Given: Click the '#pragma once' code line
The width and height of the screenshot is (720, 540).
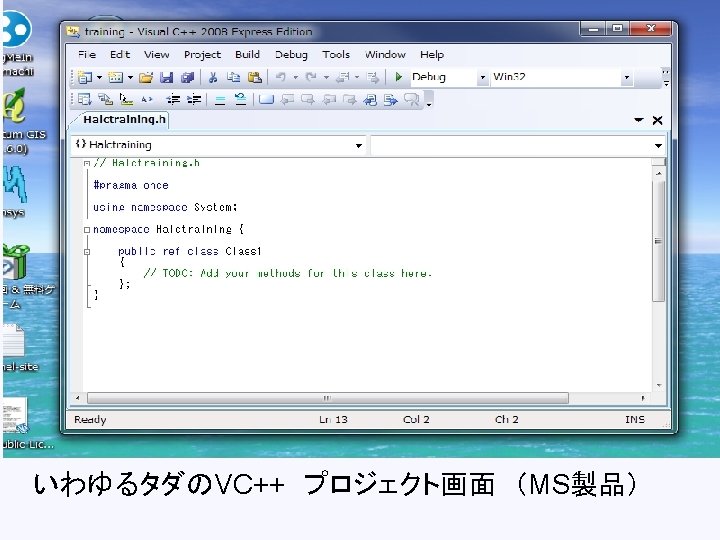Looking at the screenshot, I should [131, 186].
